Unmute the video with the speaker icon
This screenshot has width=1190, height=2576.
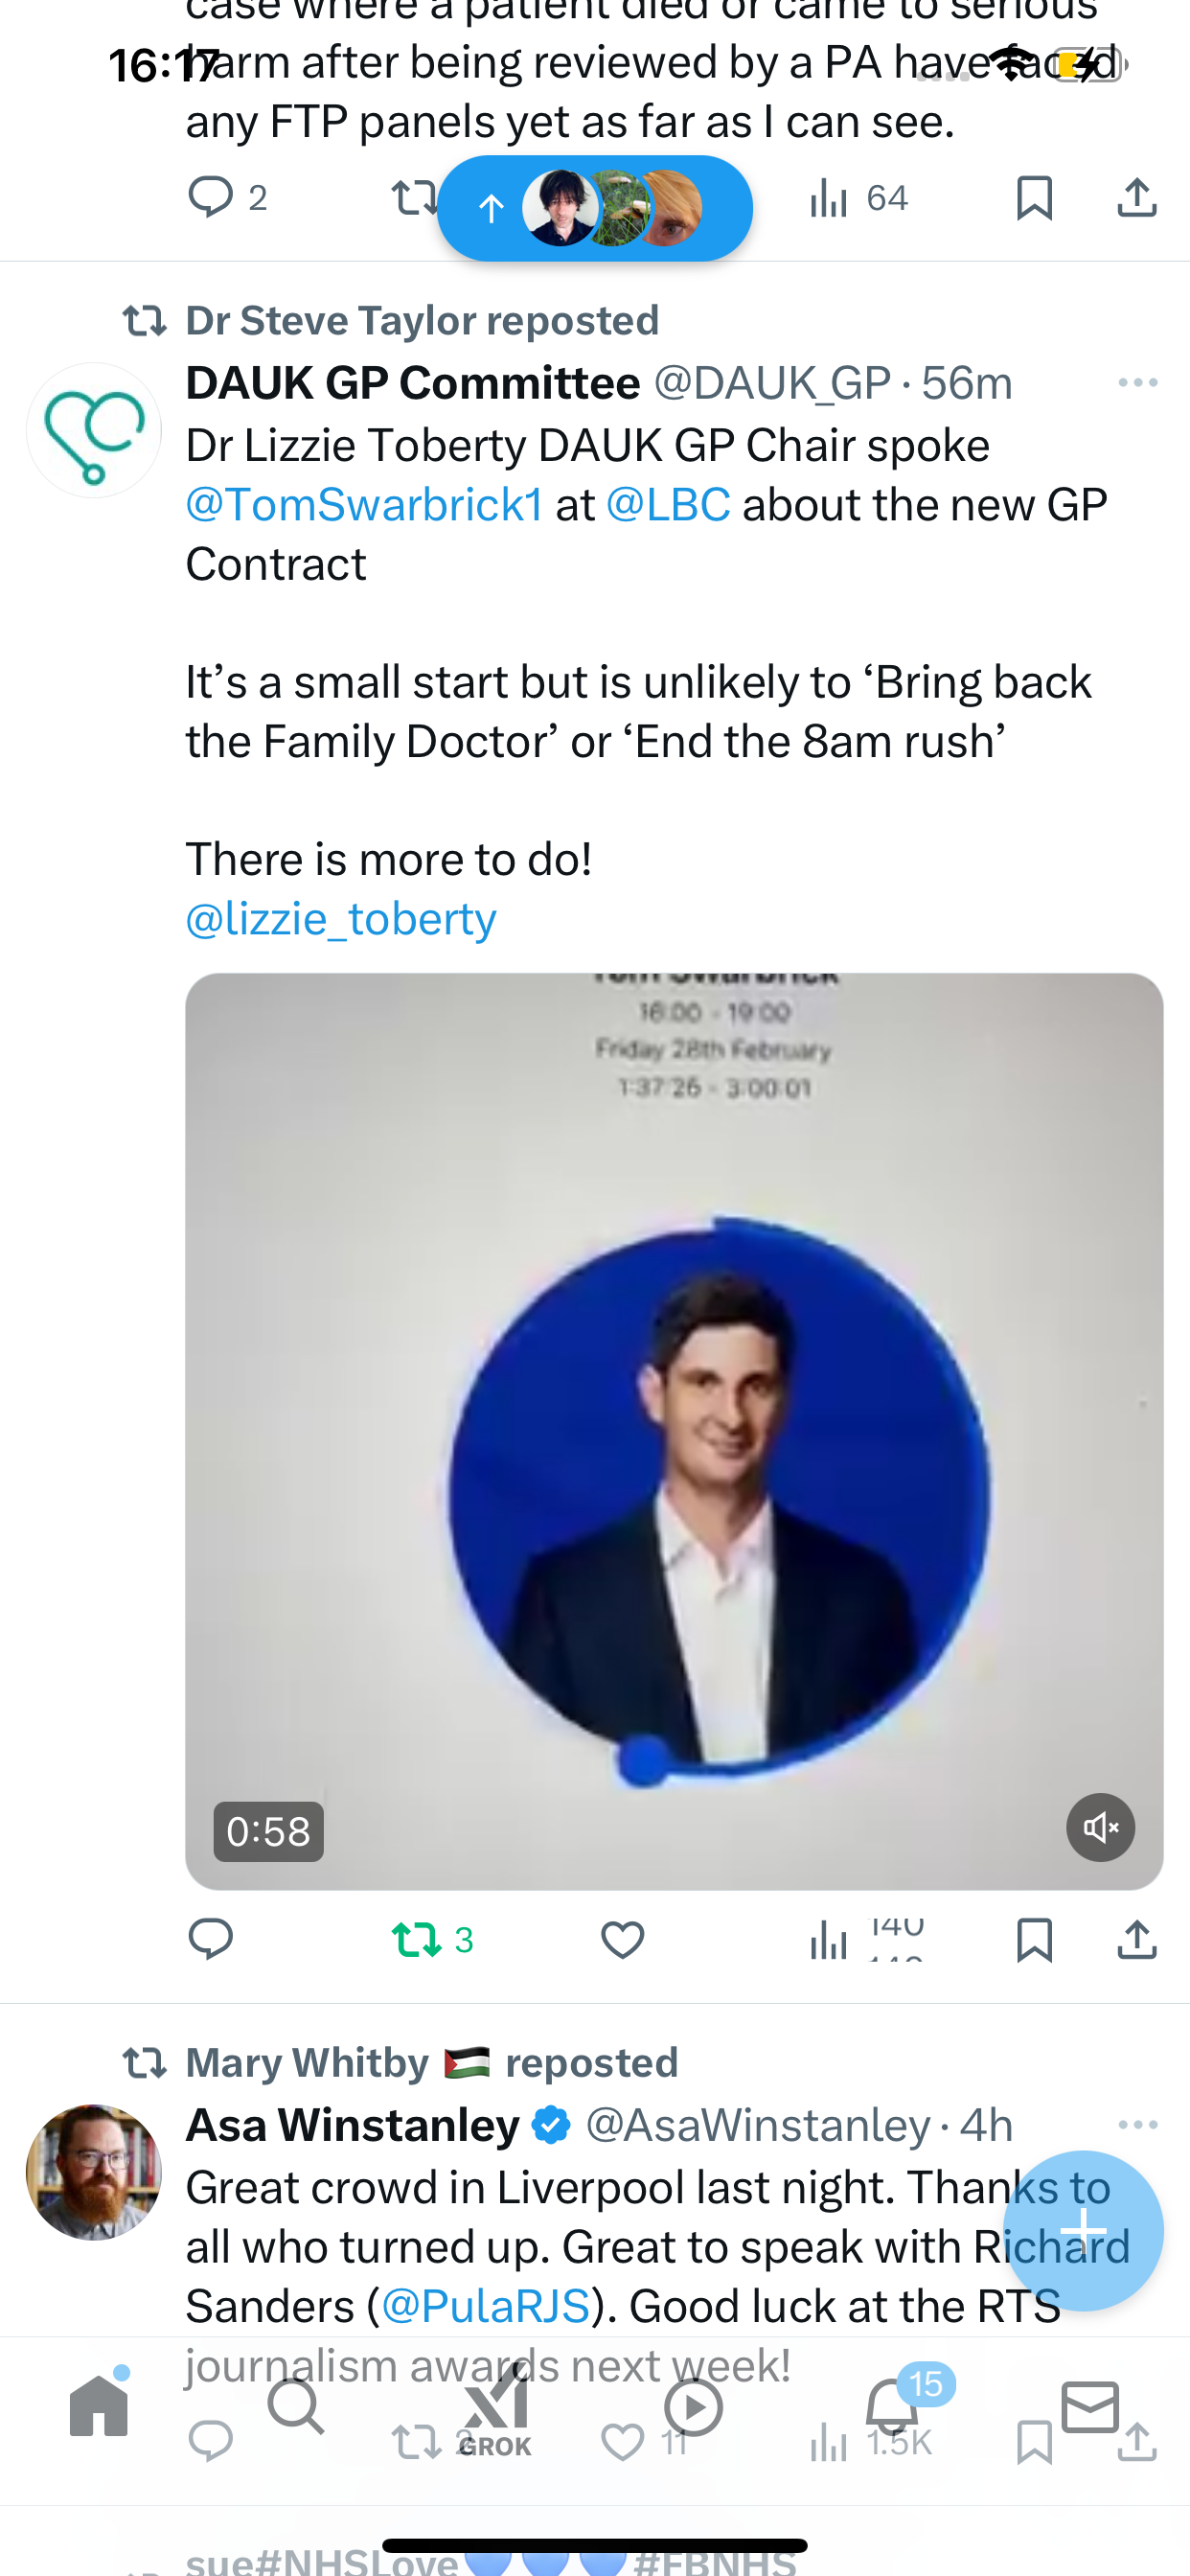pos(1100,1828)
